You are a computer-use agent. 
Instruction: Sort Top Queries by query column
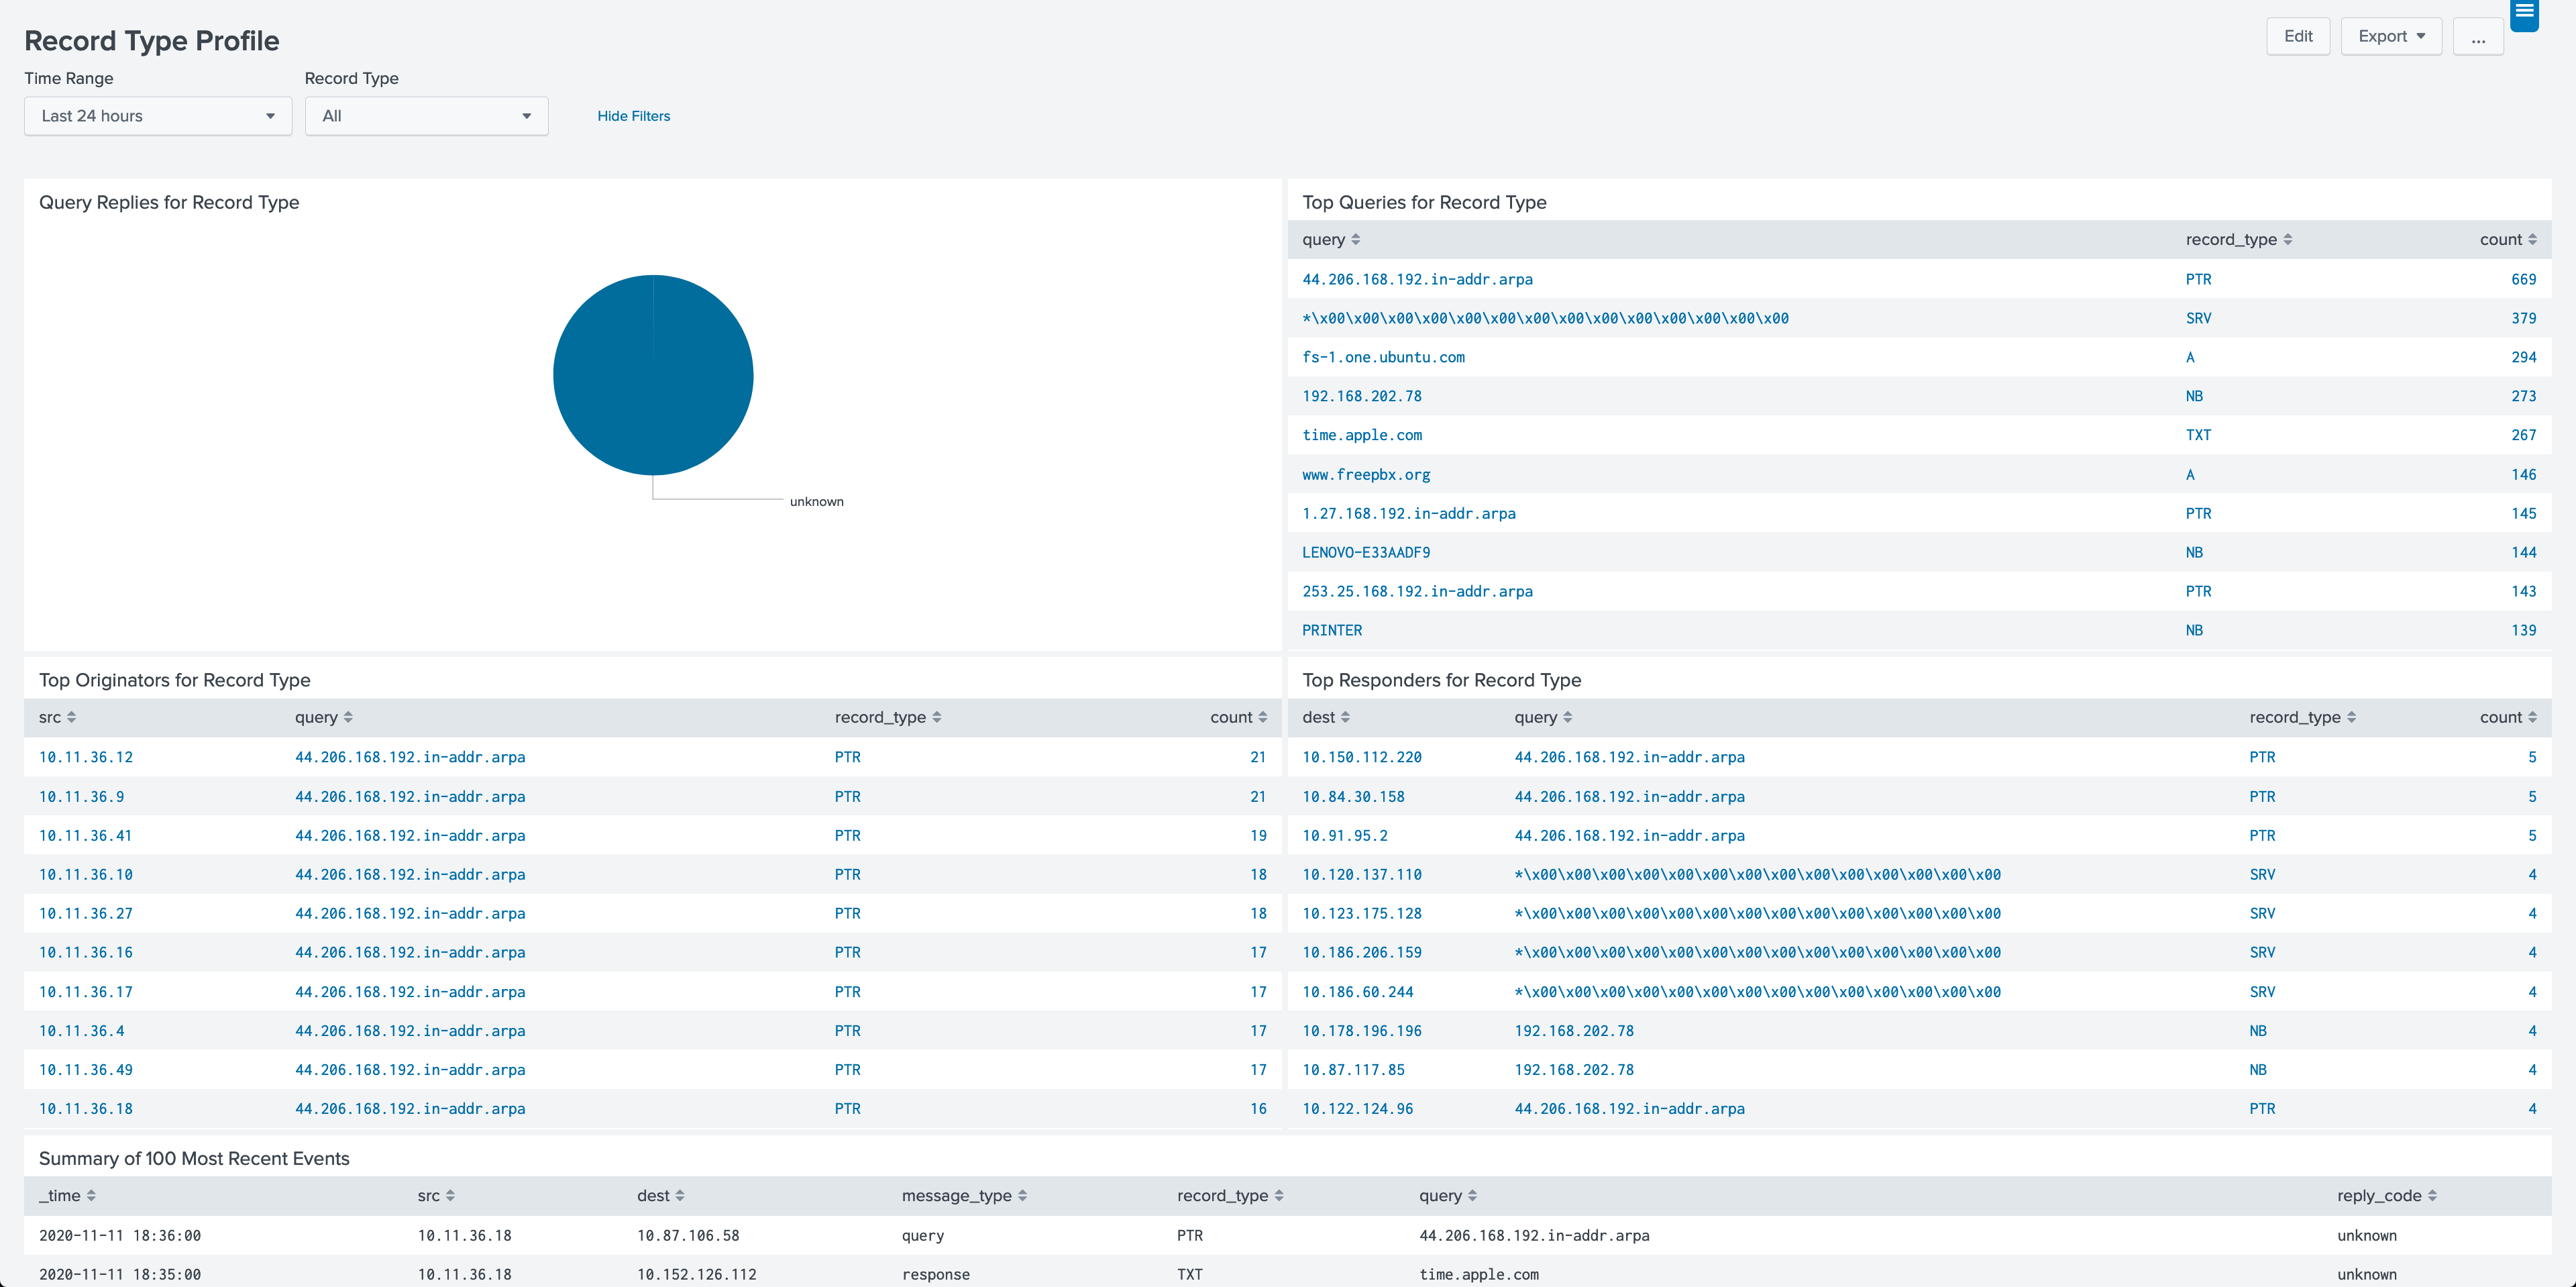1331,240
